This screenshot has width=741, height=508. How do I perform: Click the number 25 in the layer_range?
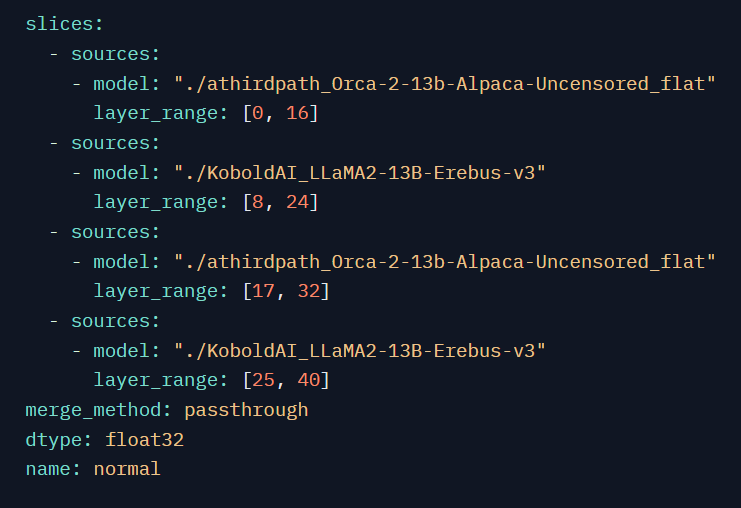pyautogui.click(x=263, y=380)
